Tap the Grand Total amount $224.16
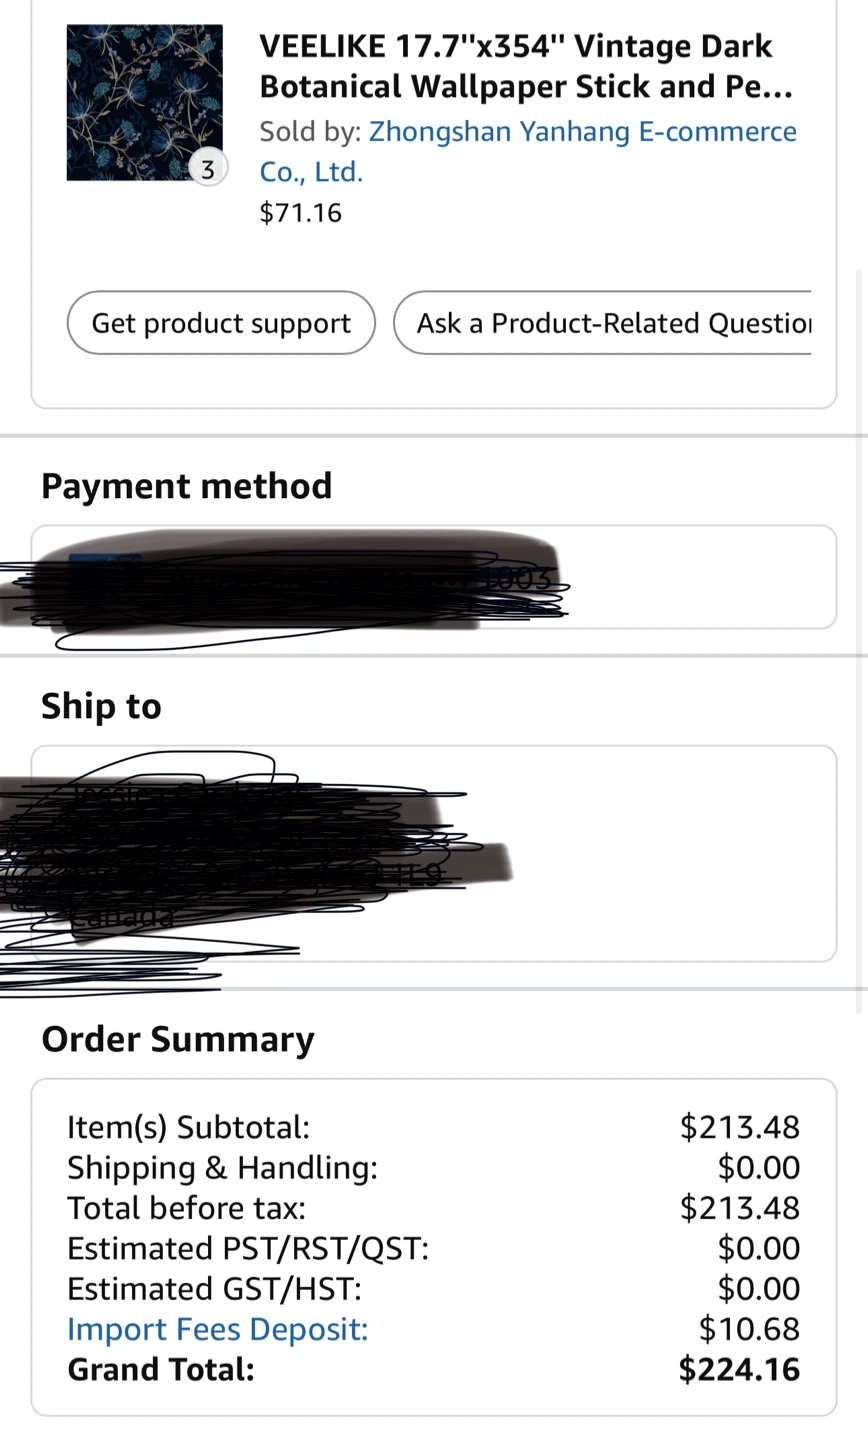868x1440 pixels. (x=739, y=1369)
